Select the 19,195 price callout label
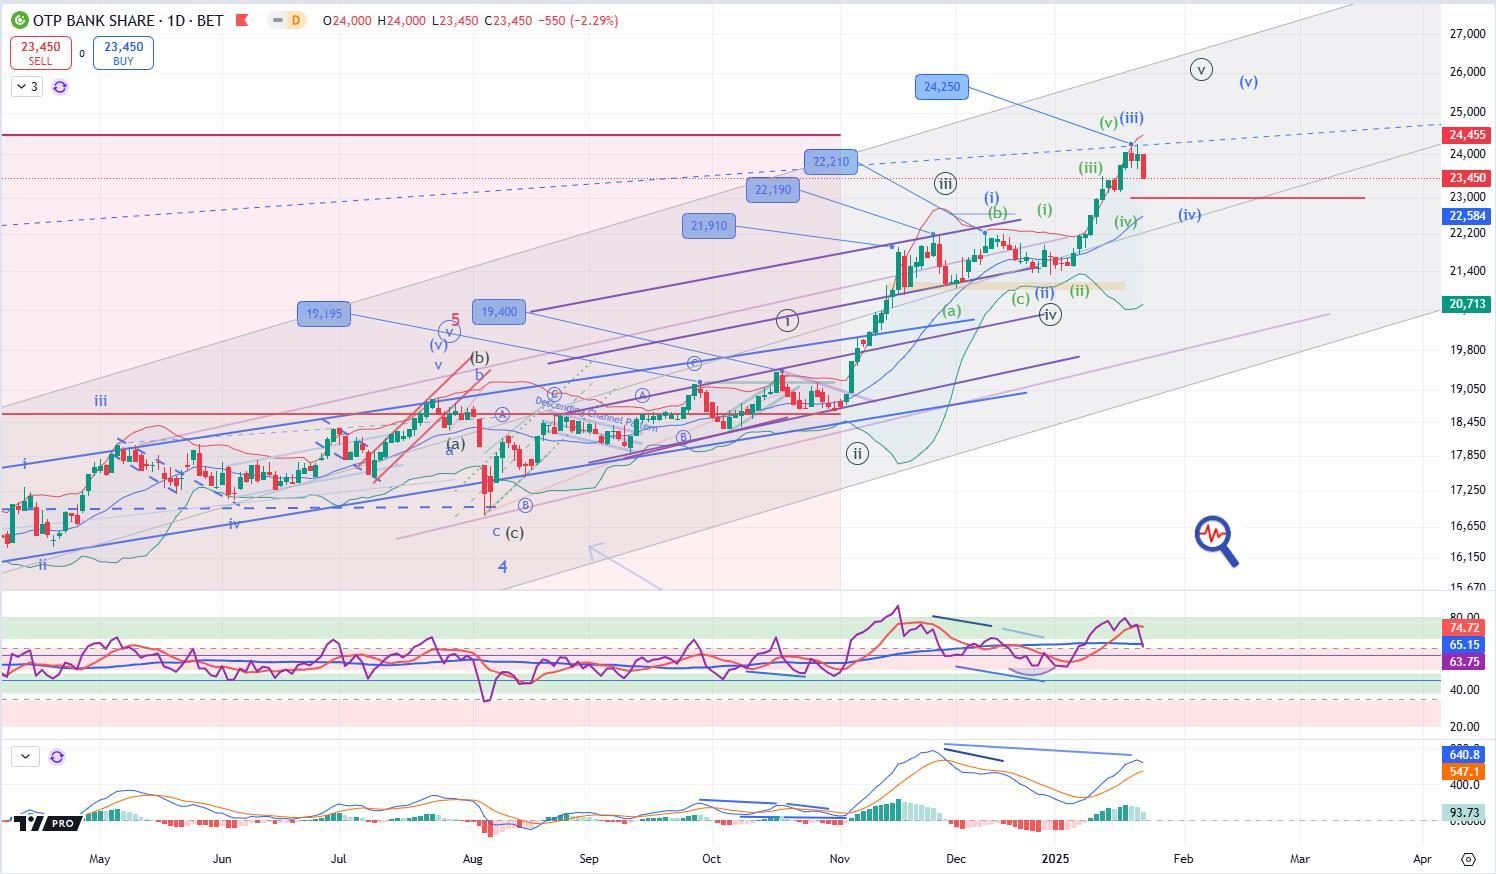 click(324, 314)
